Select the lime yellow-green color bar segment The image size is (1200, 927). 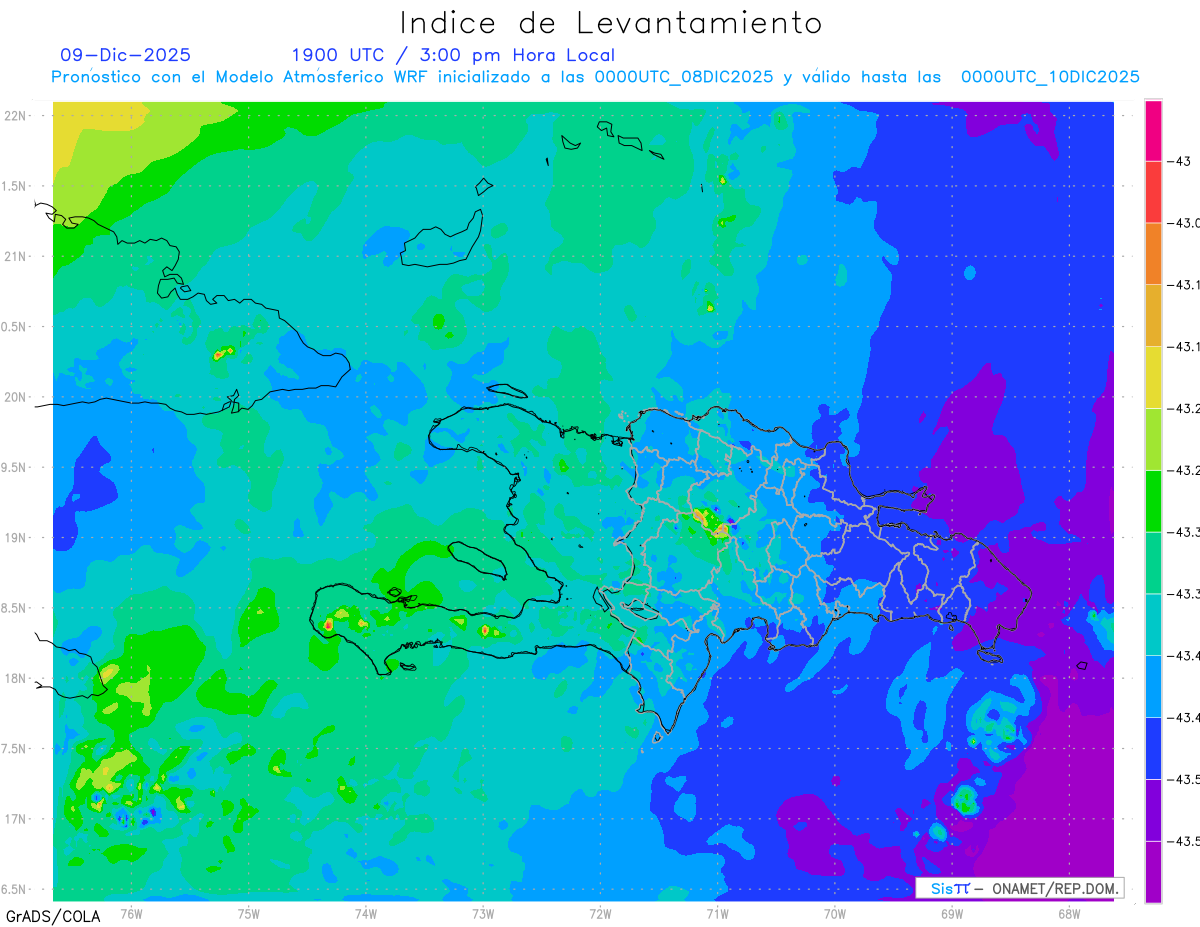[x=1153, y=439]
